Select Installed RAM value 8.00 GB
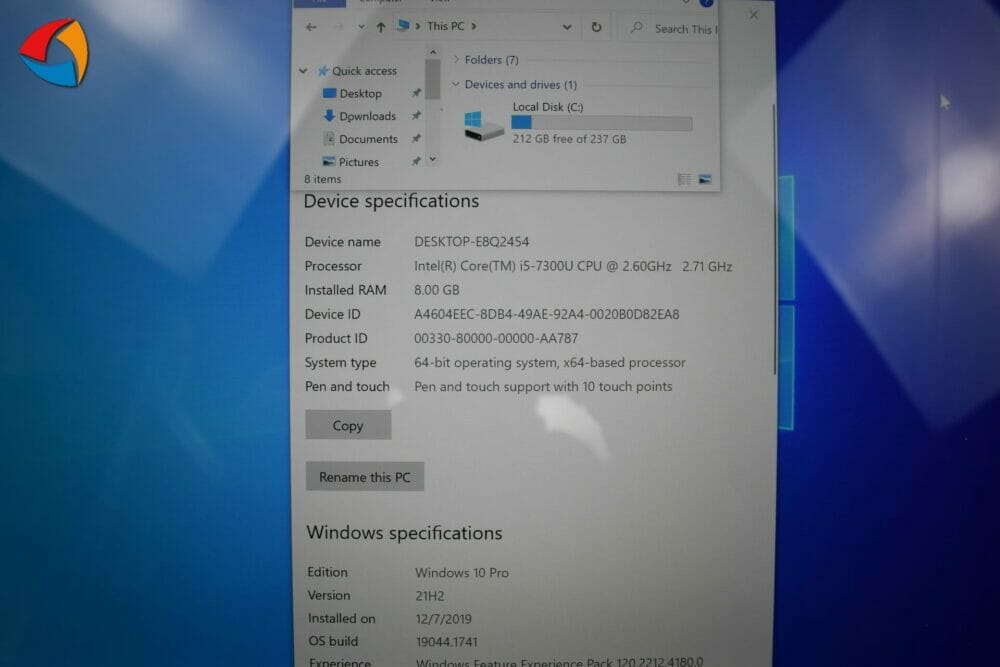 pyautogui.click(x=436, y=290)
